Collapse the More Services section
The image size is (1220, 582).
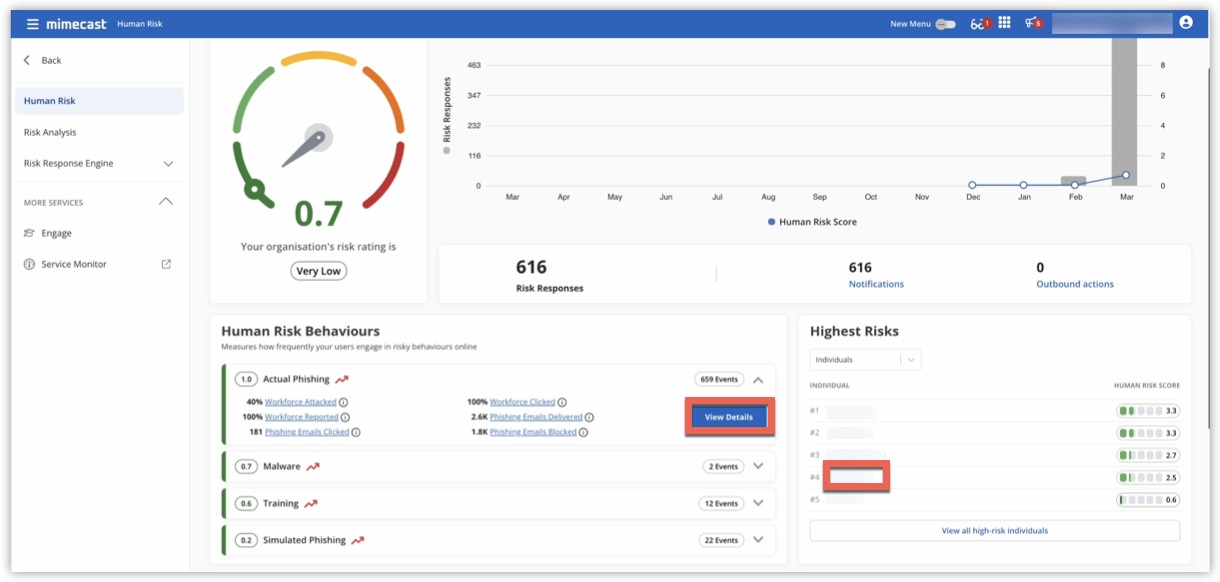166,202
